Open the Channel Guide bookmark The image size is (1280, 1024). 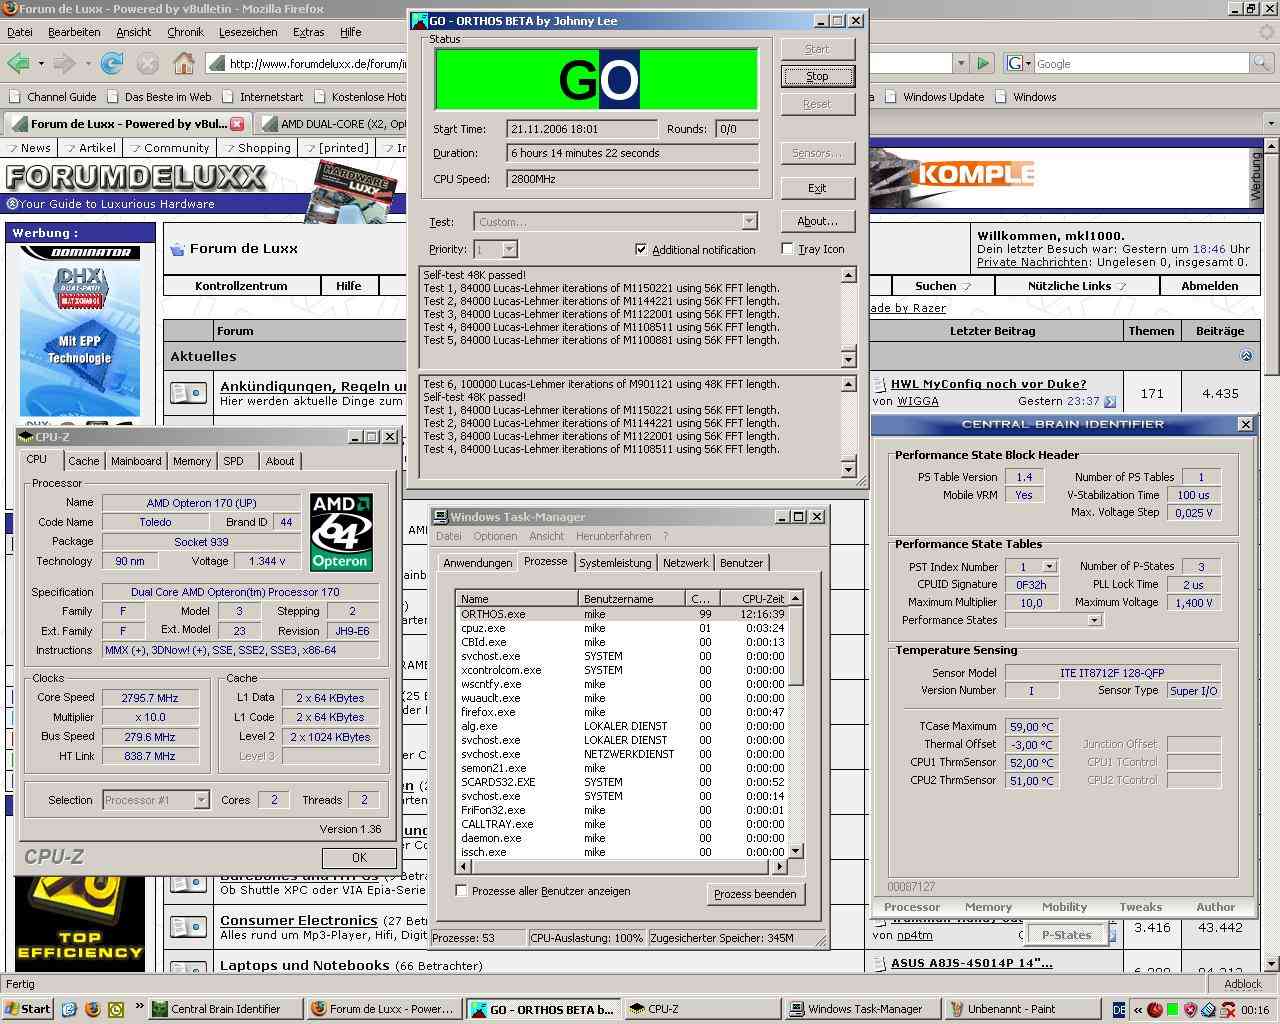[x=53, y=97]
